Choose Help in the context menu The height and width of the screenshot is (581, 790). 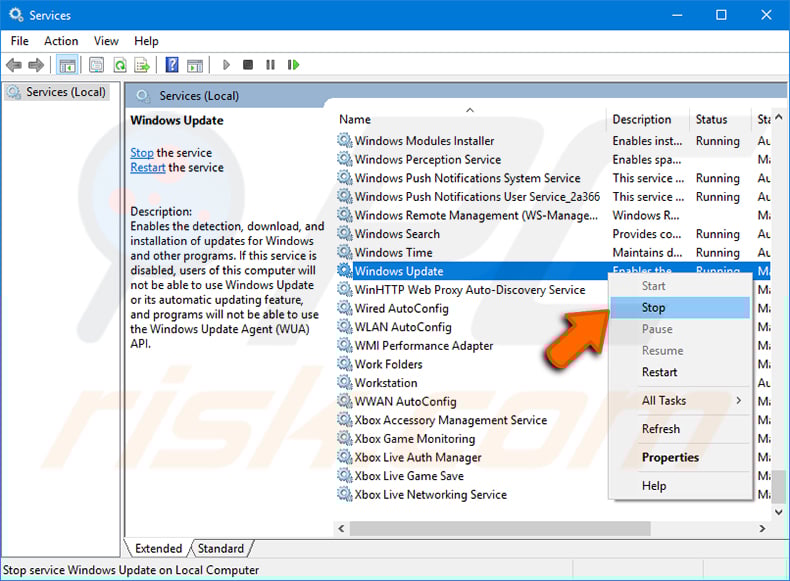click(x=680, y=486)
